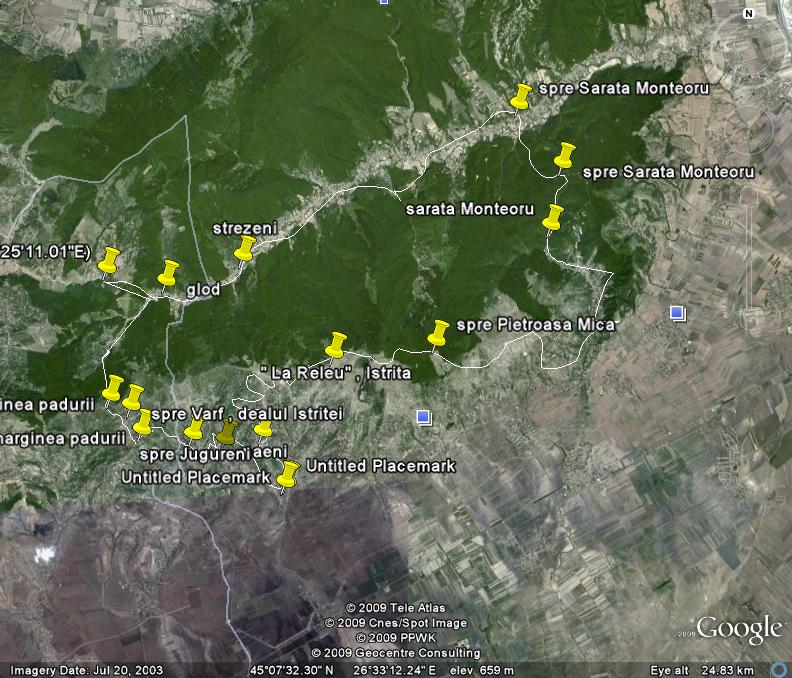Select the 'strezeni' placemark pushpin

point(245,249)
